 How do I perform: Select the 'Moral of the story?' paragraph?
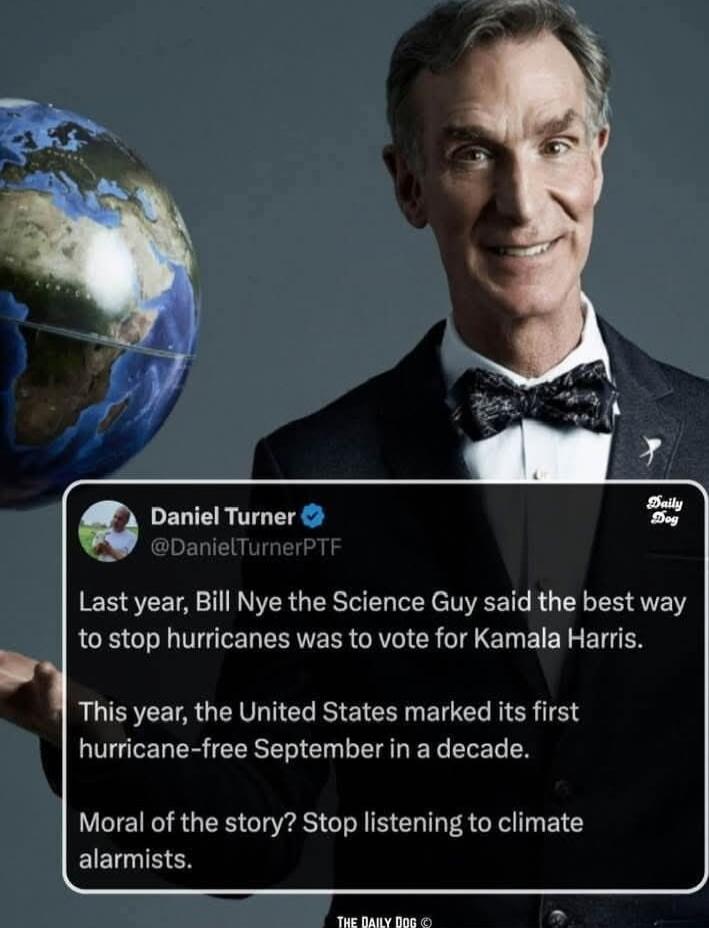point(331,840)
